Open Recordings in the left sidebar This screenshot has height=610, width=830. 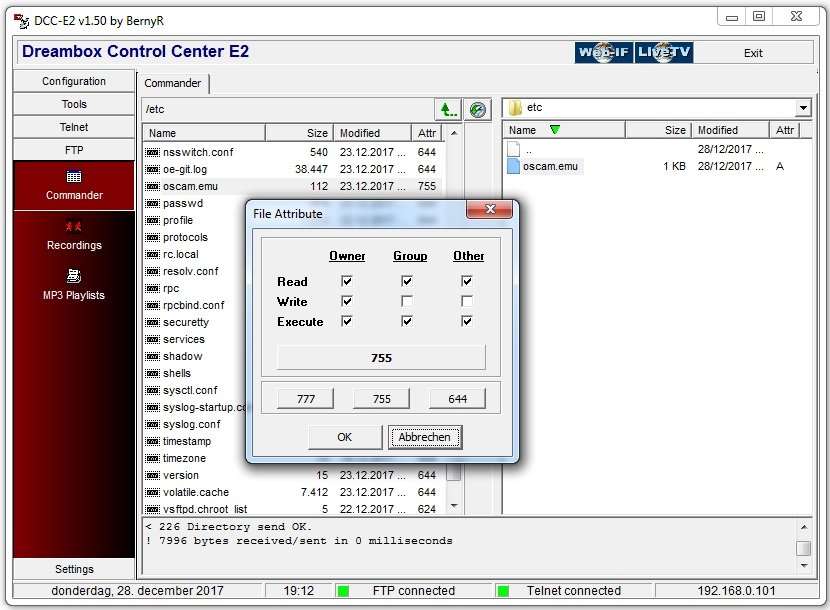pyautogui.click(x=74, y=235)
